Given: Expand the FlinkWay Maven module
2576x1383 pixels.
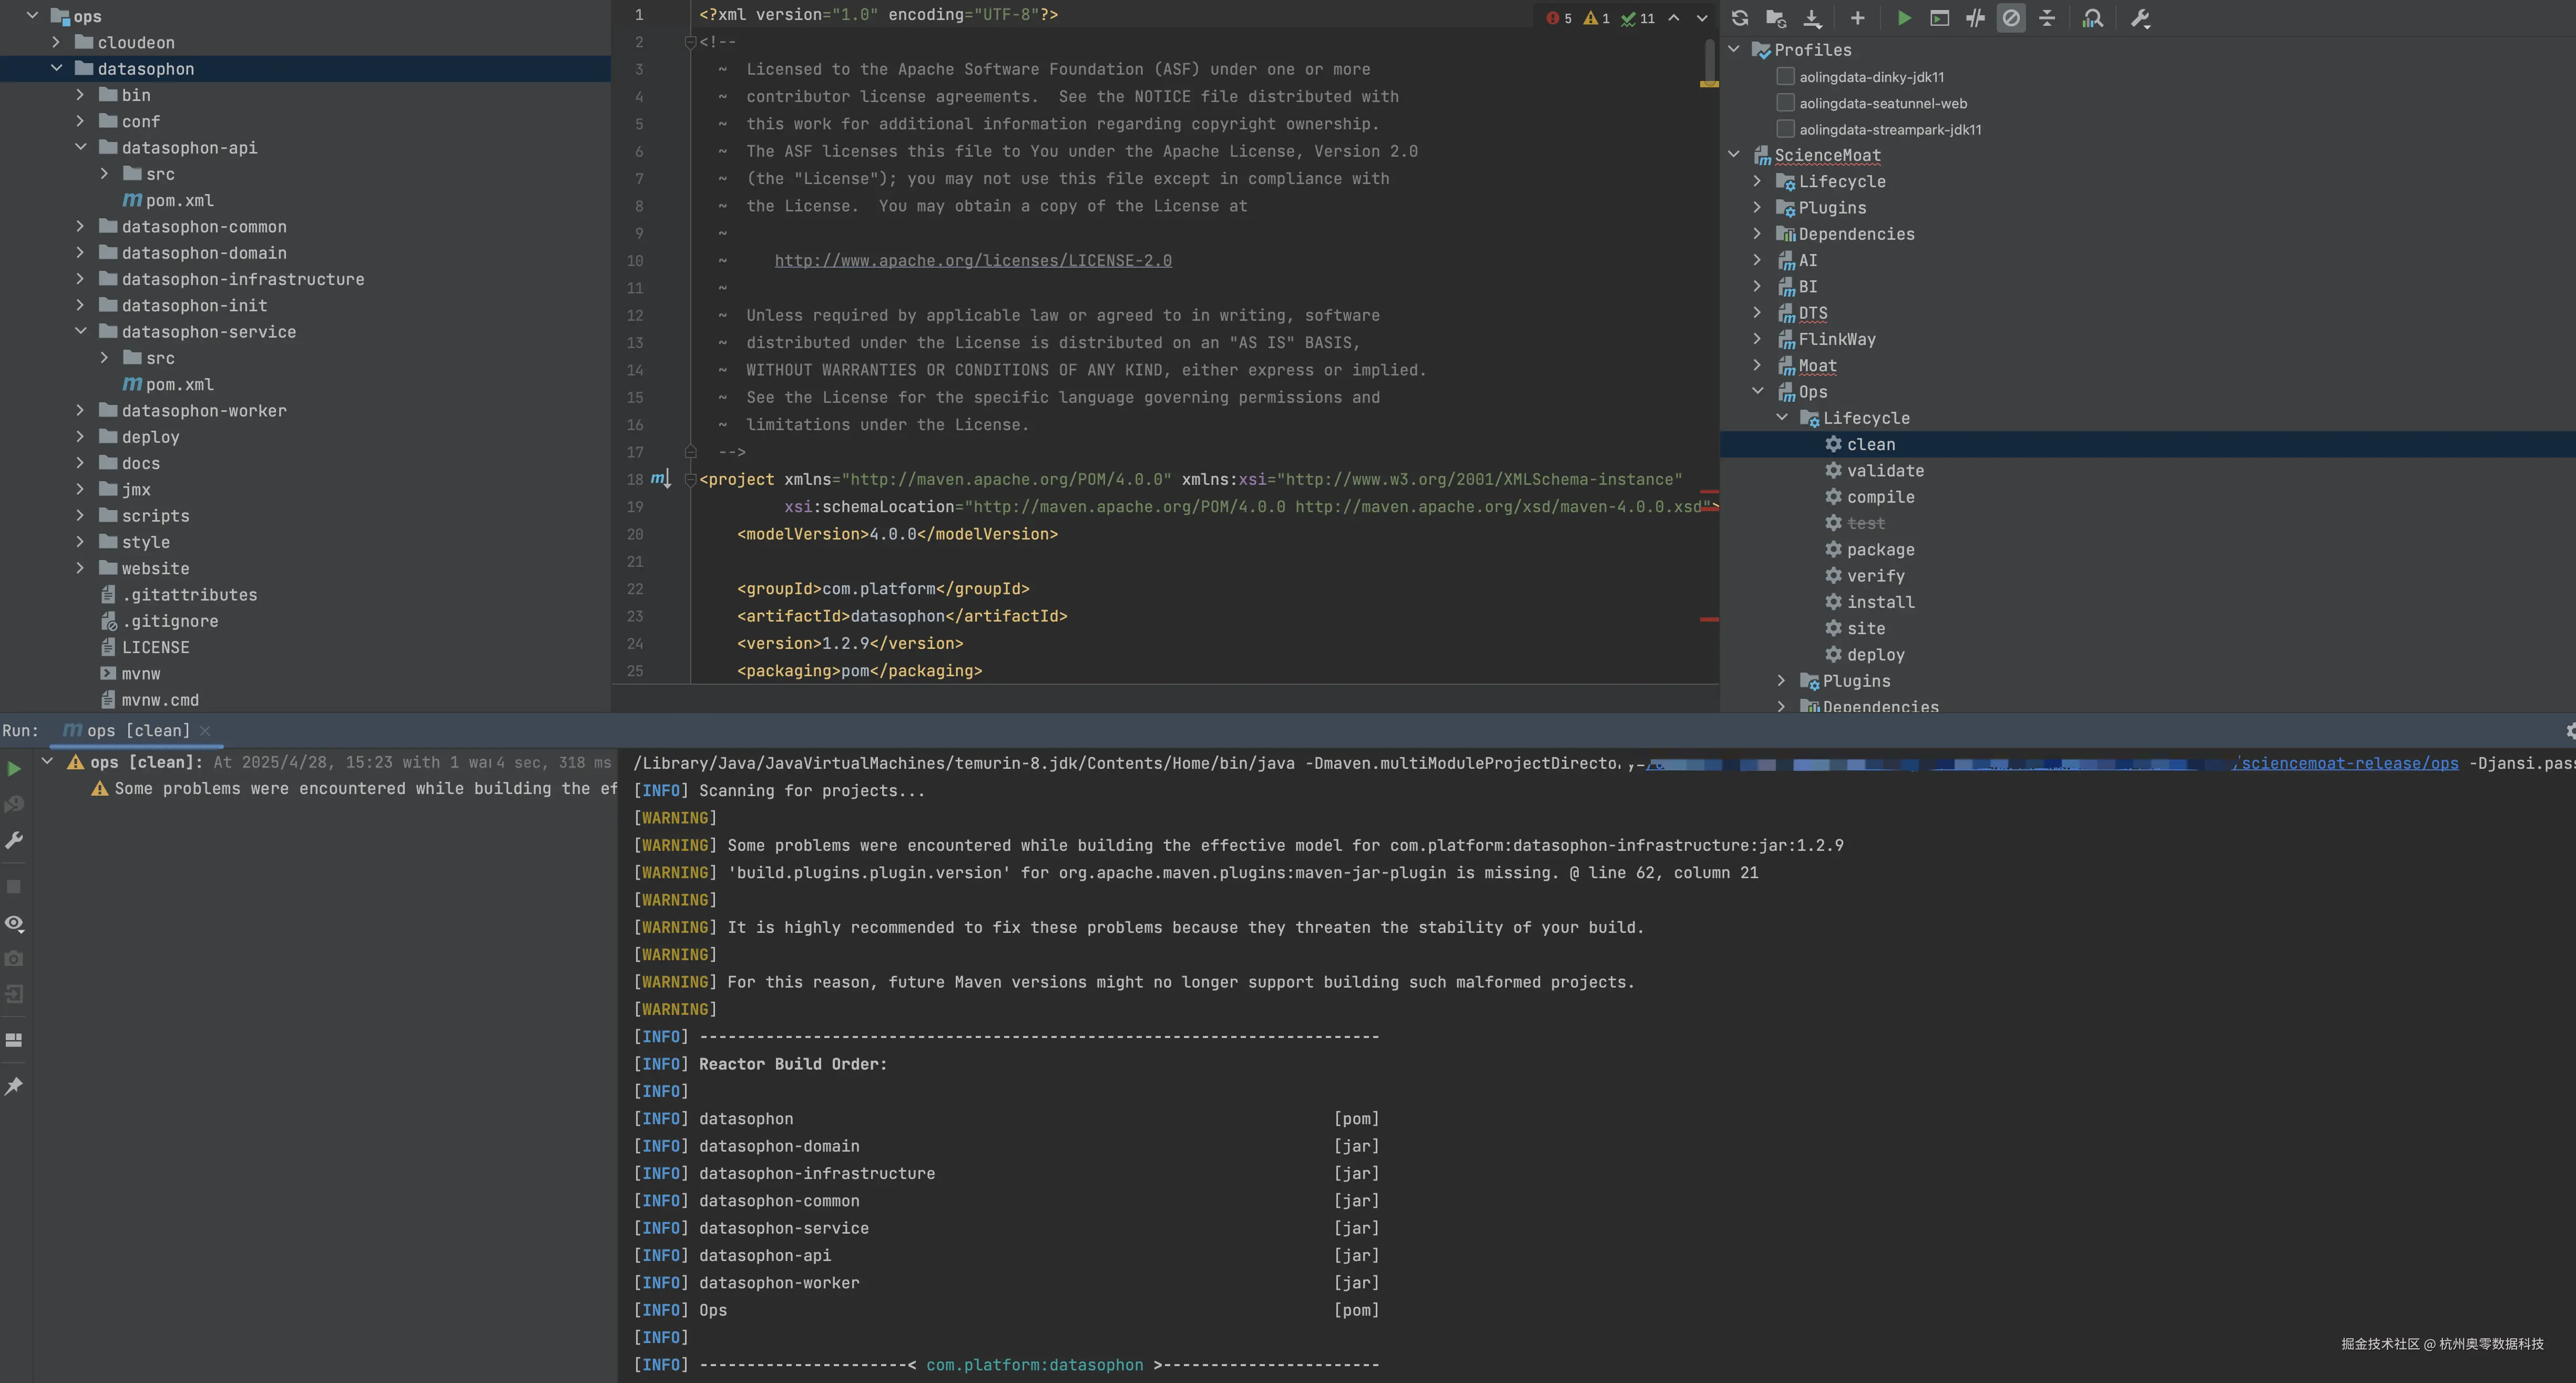Looking at the screenshot, I should click(x=1757, y=339).
